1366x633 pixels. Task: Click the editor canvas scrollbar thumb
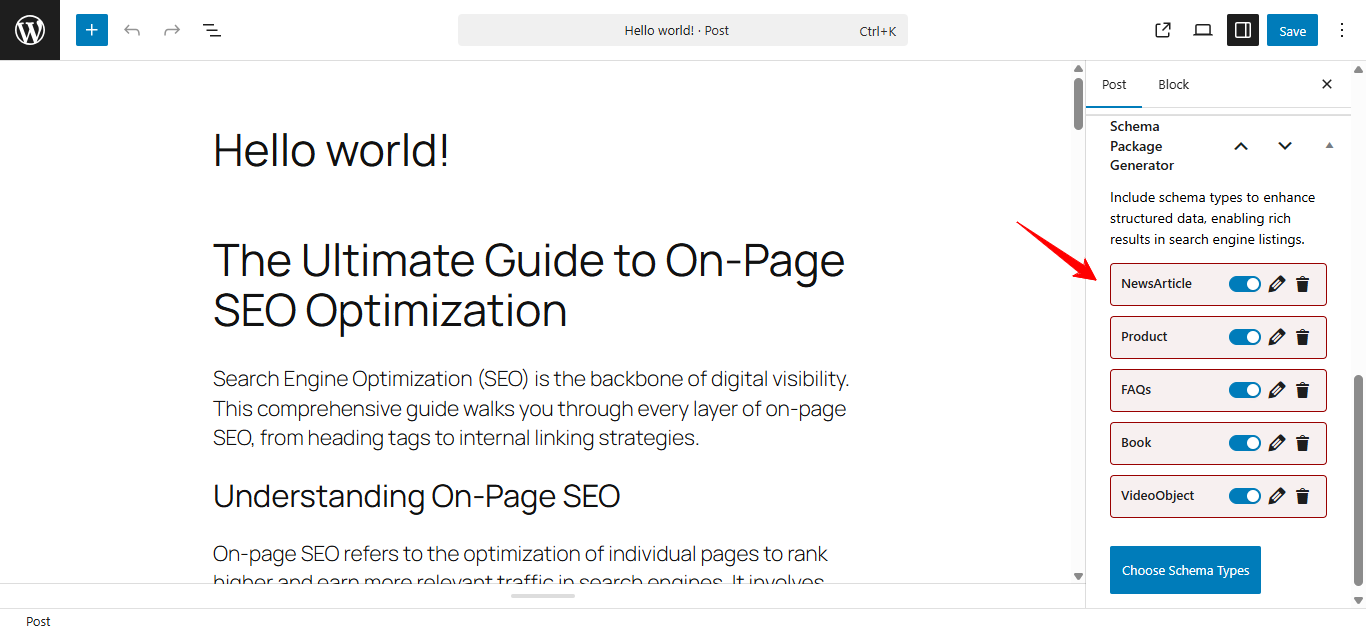(x=1078, y=104)
